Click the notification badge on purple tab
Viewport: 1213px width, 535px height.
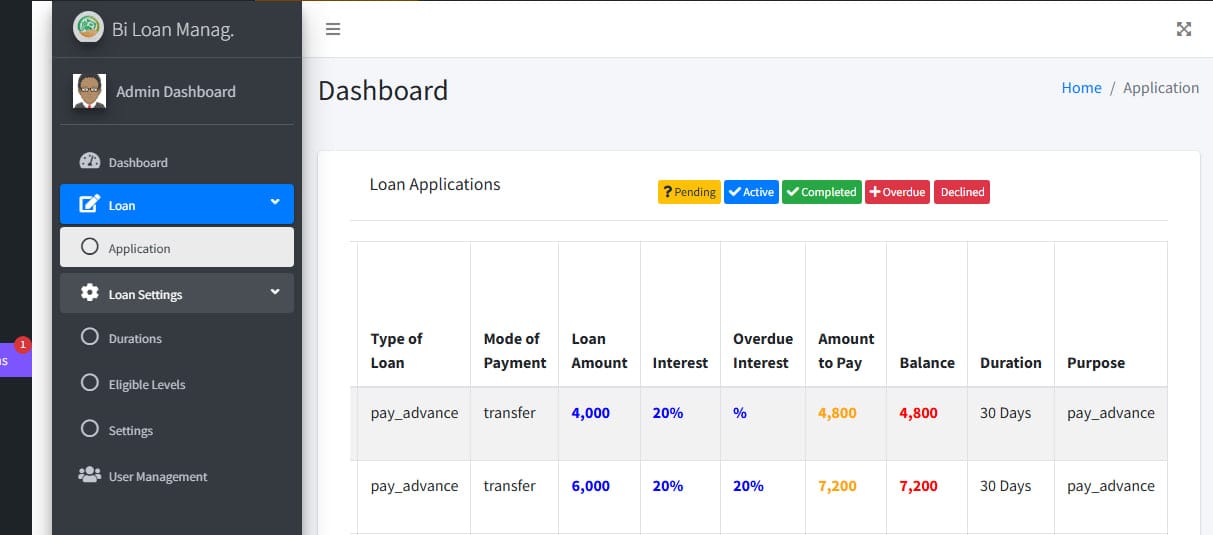[x=23, y=345]
